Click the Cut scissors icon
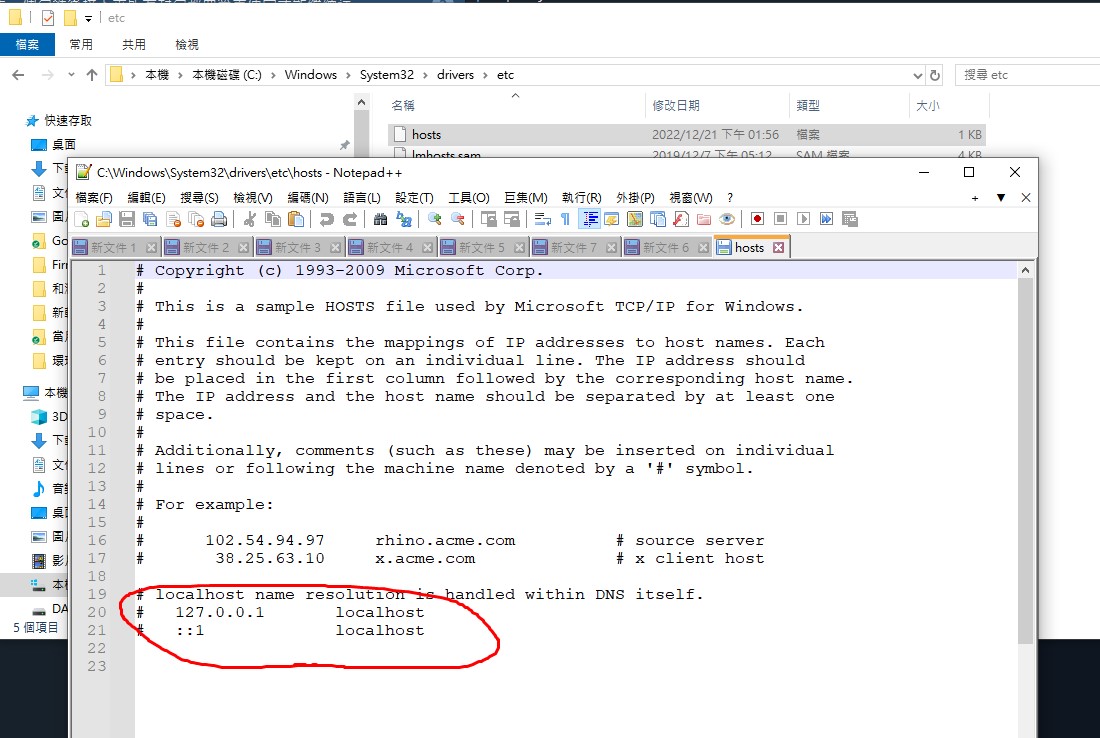This screenshot has height=738, width=1100. point(250,219)
